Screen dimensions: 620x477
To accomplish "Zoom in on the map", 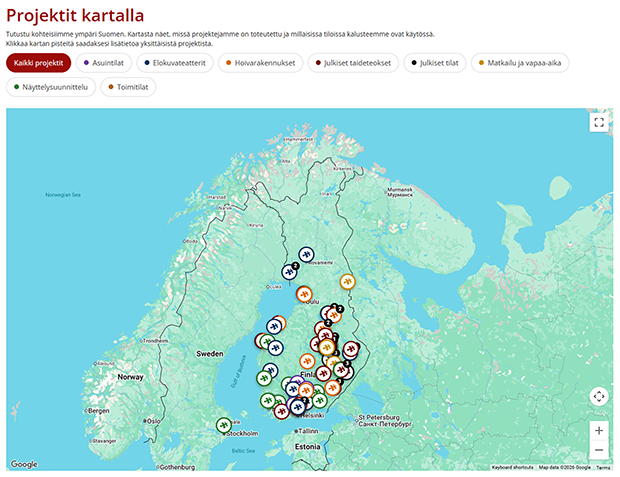I will point(599,430).
